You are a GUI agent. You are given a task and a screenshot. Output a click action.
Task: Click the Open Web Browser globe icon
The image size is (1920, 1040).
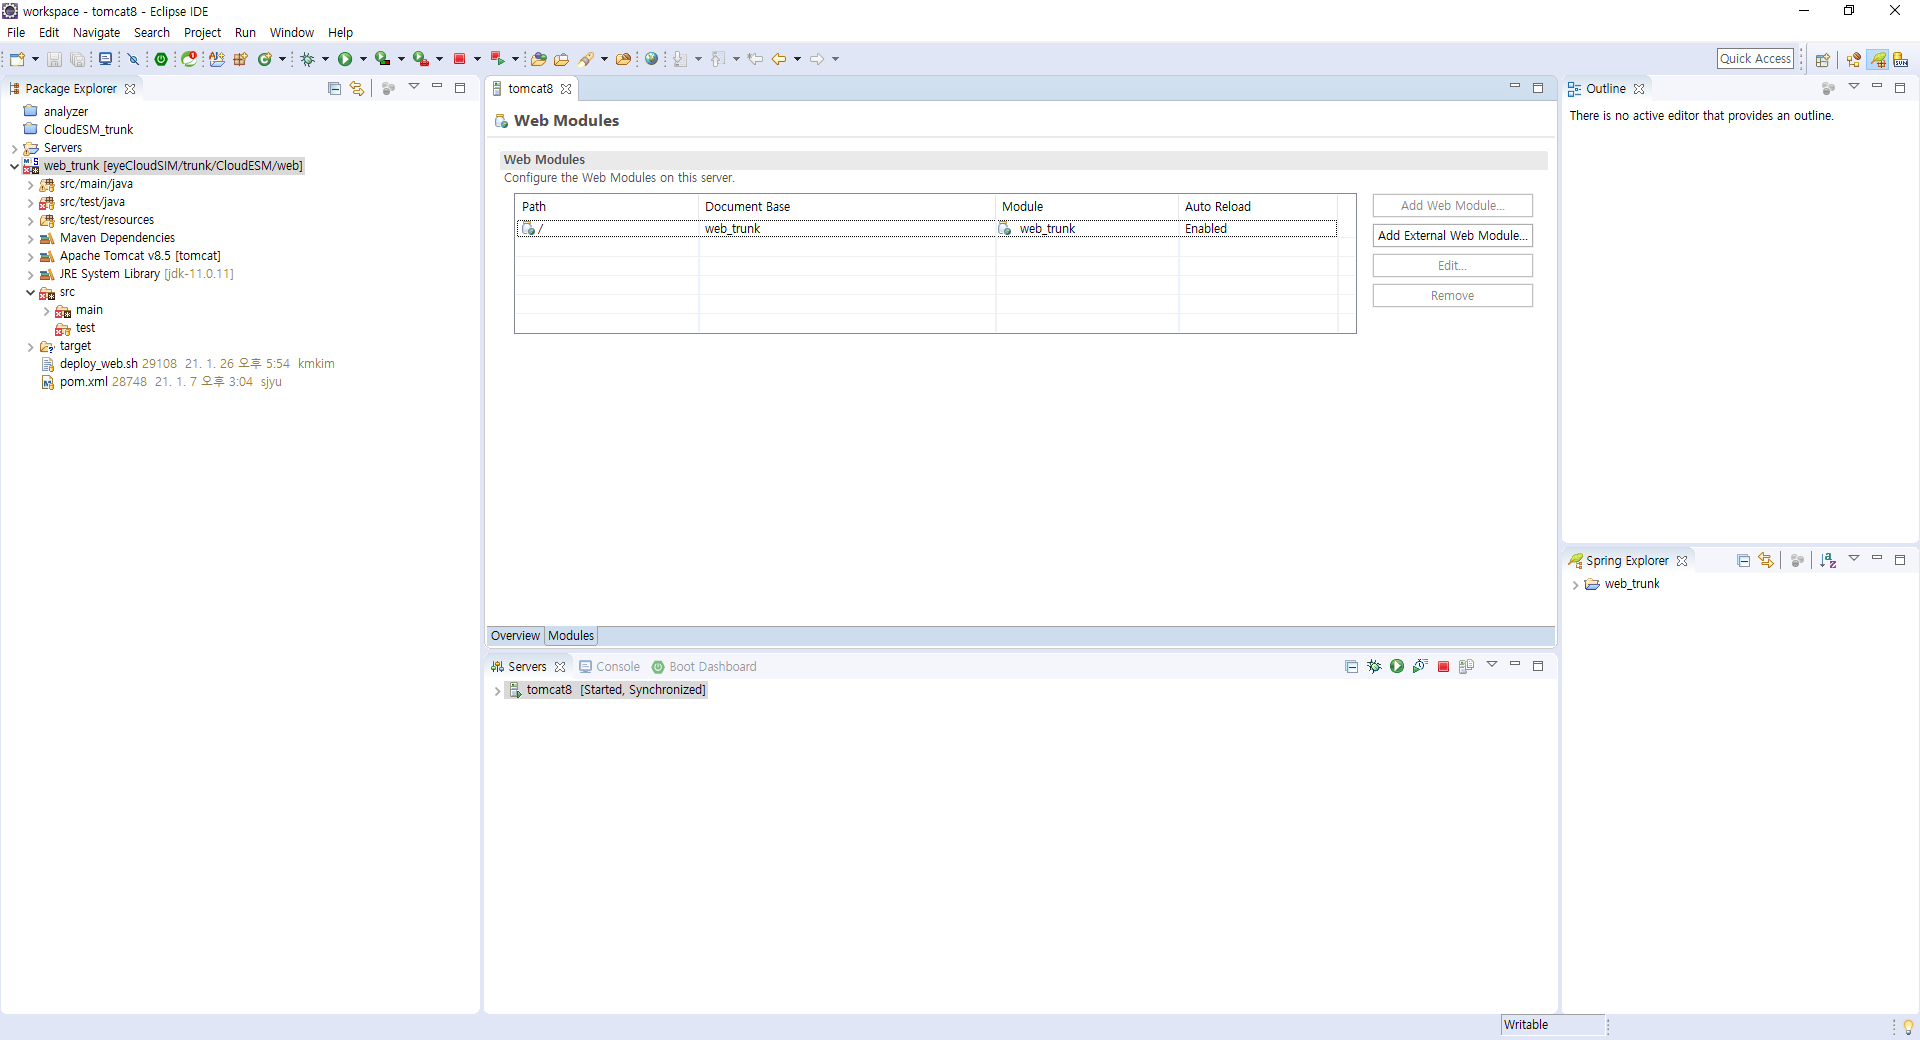(x=652, y=59)
